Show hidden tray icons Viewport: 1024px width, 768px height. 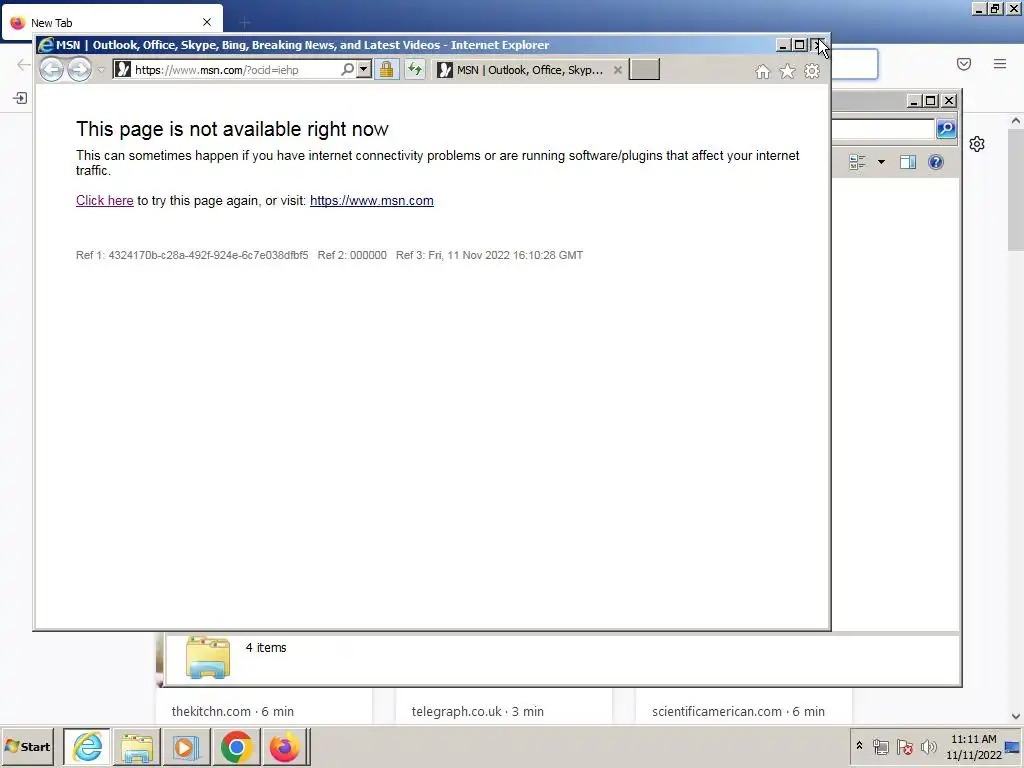pyautogui.click(x=859, y=746)
